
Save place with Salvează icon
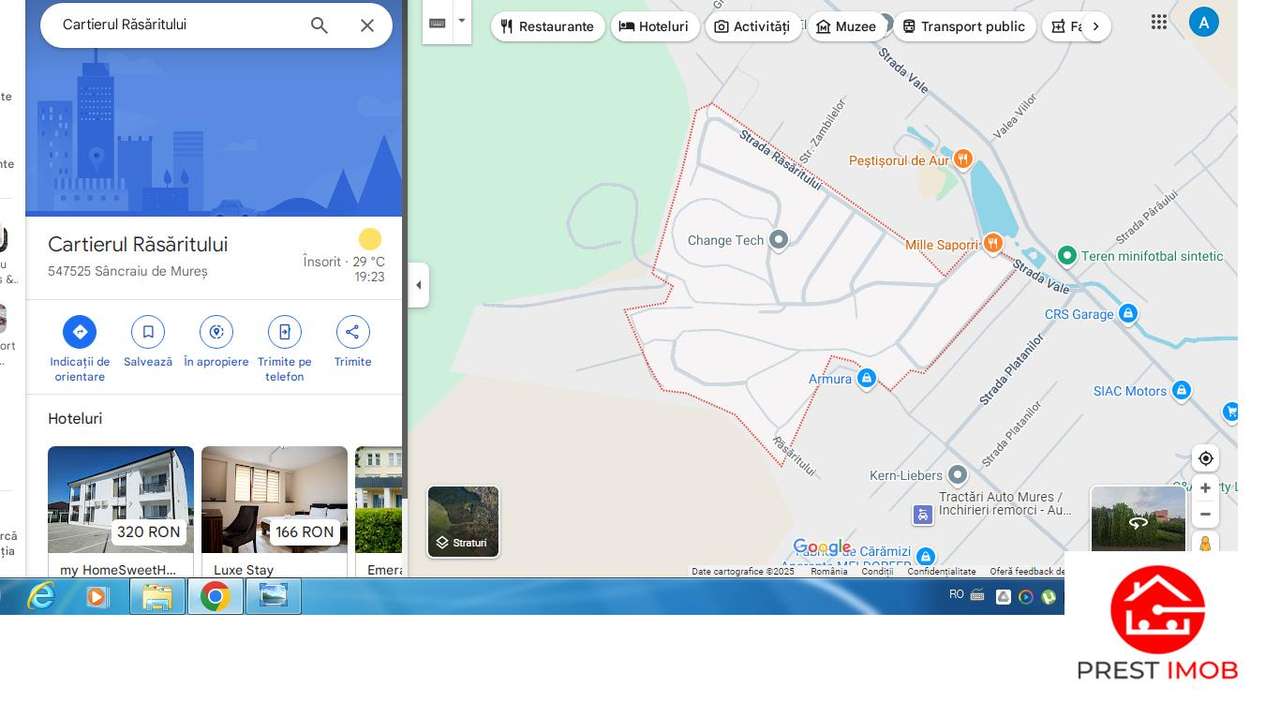tap(148, 332)
